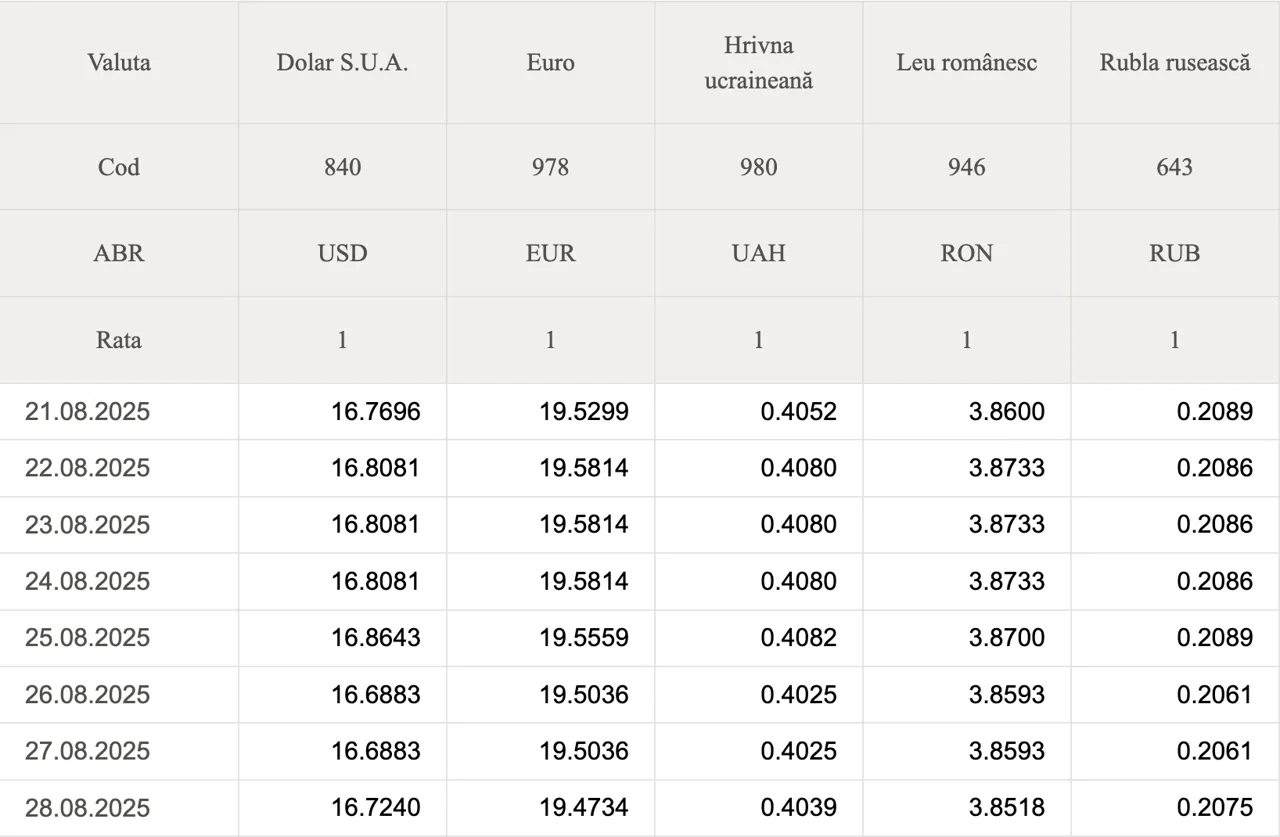Click the 25.08.2025 date cell
The height and width of the screenshot is (837, 1280).
(x=88, y=638)
